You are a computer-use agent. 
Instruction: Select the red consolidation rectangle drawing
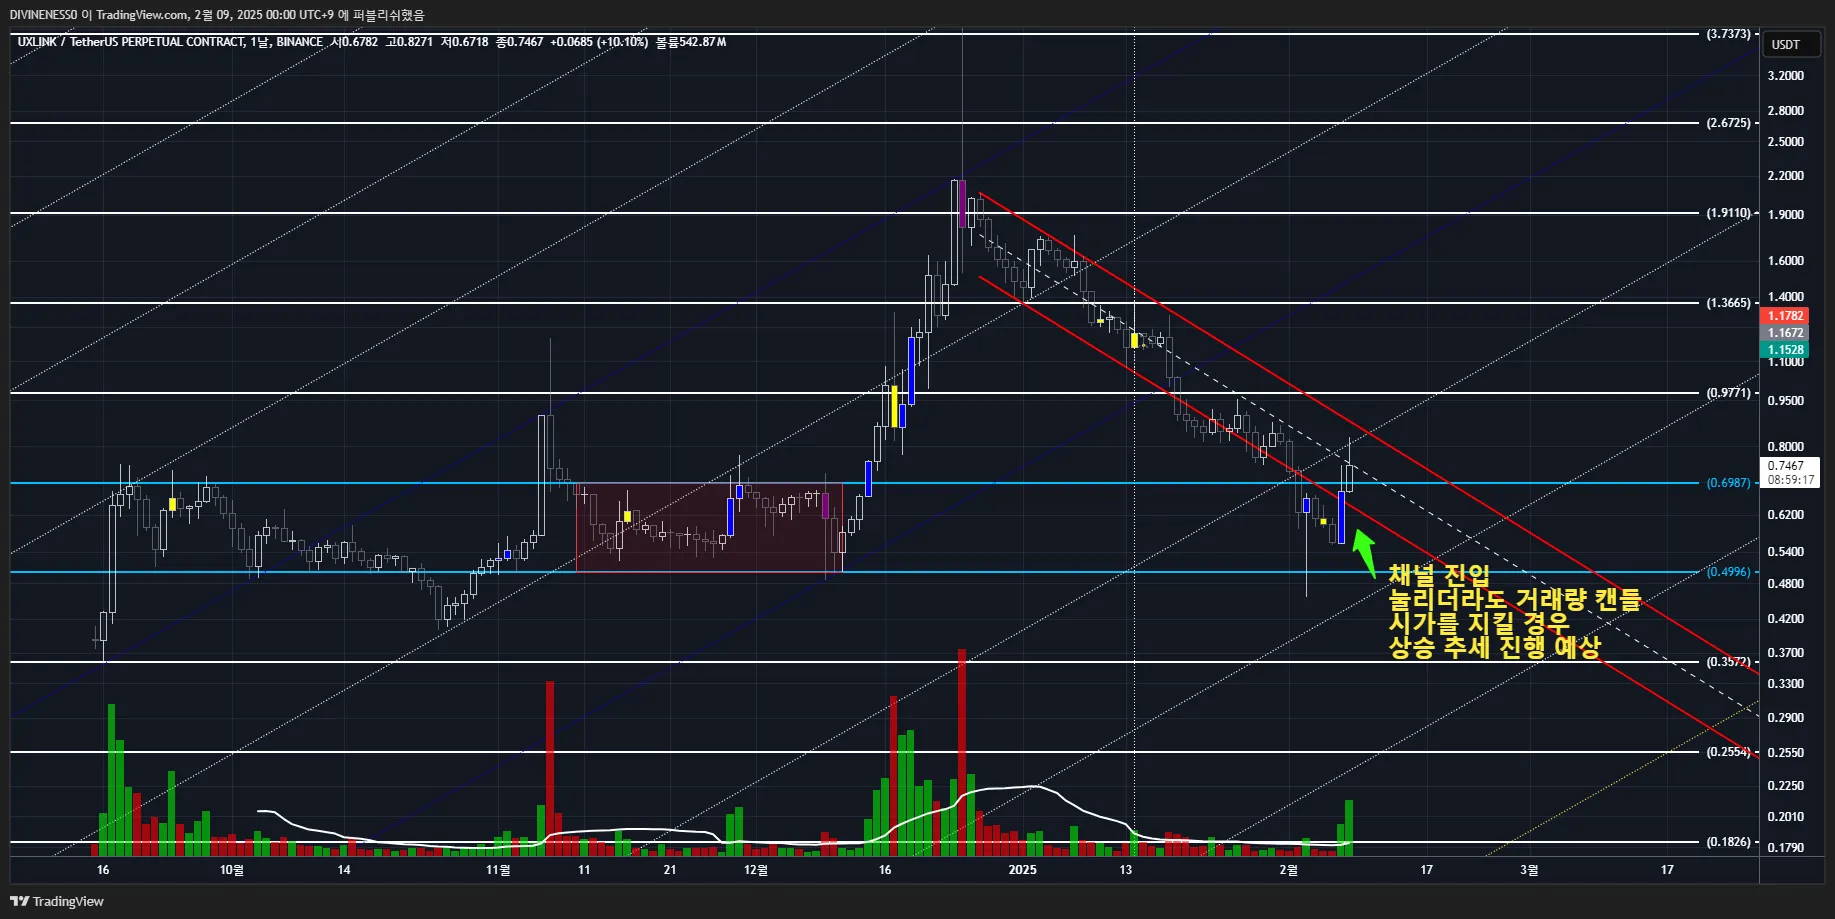tap(709, 528)
